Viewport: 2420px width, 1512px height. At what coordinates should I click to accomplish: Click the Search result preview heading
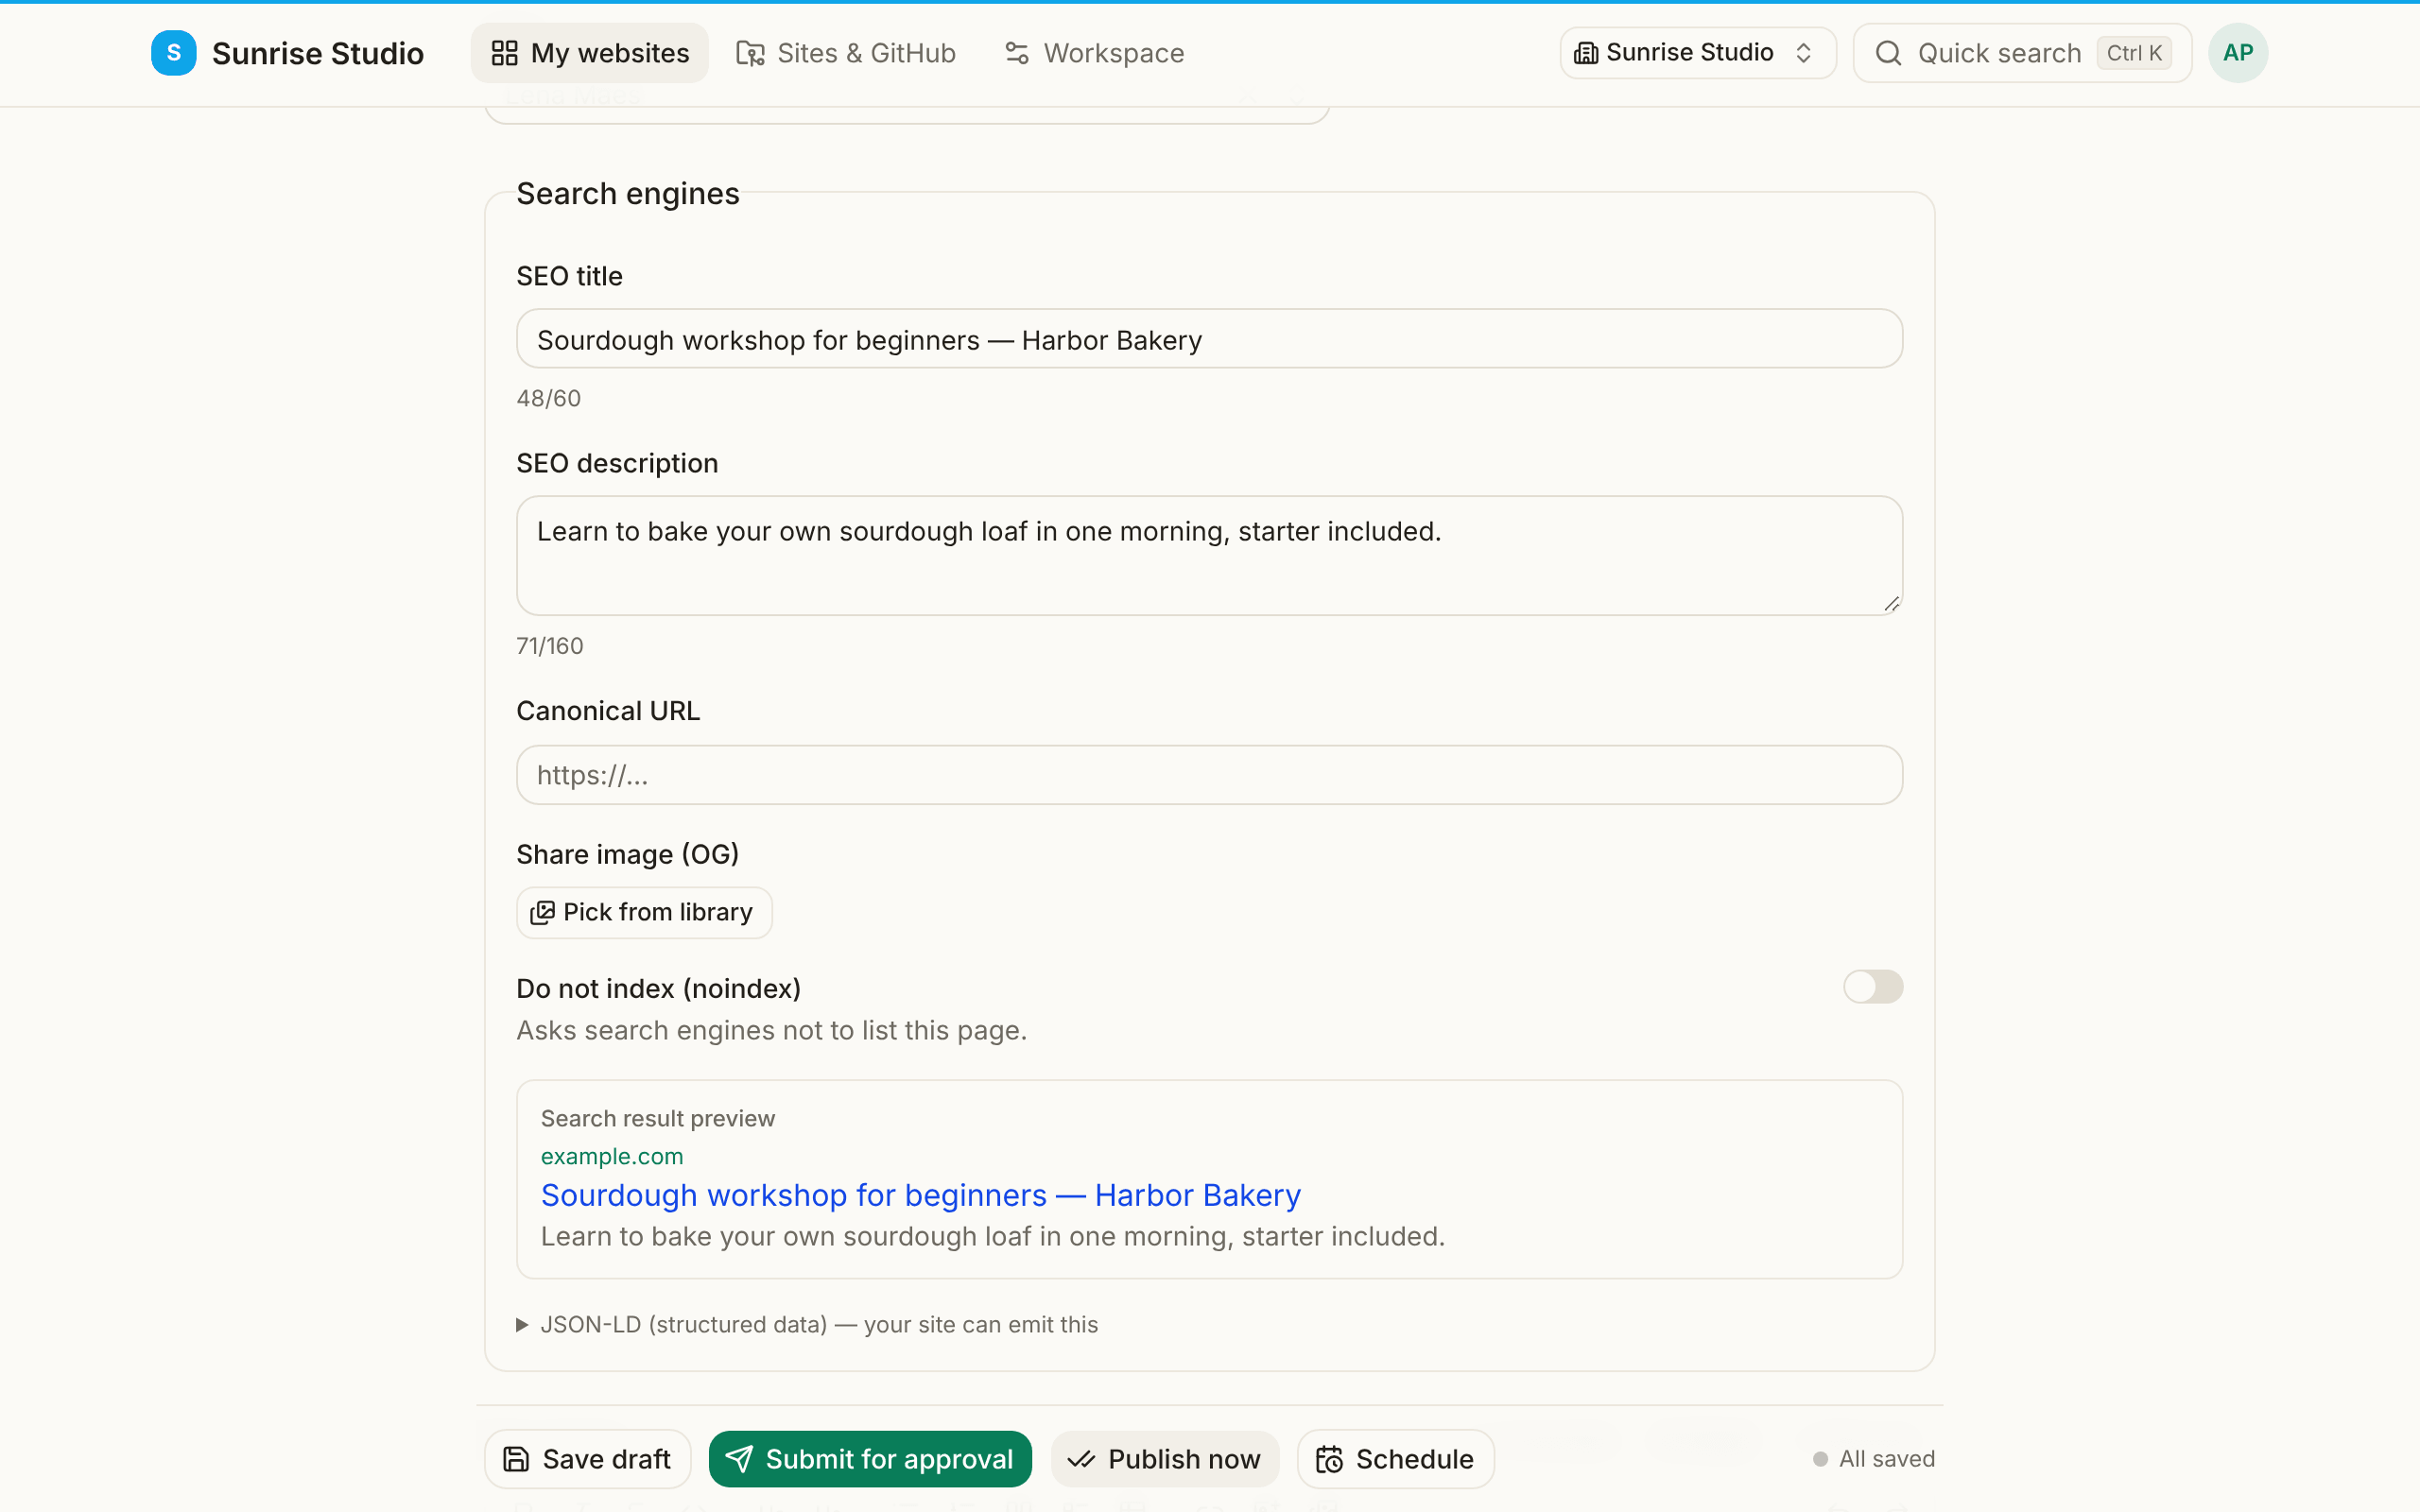[657, 1118]
